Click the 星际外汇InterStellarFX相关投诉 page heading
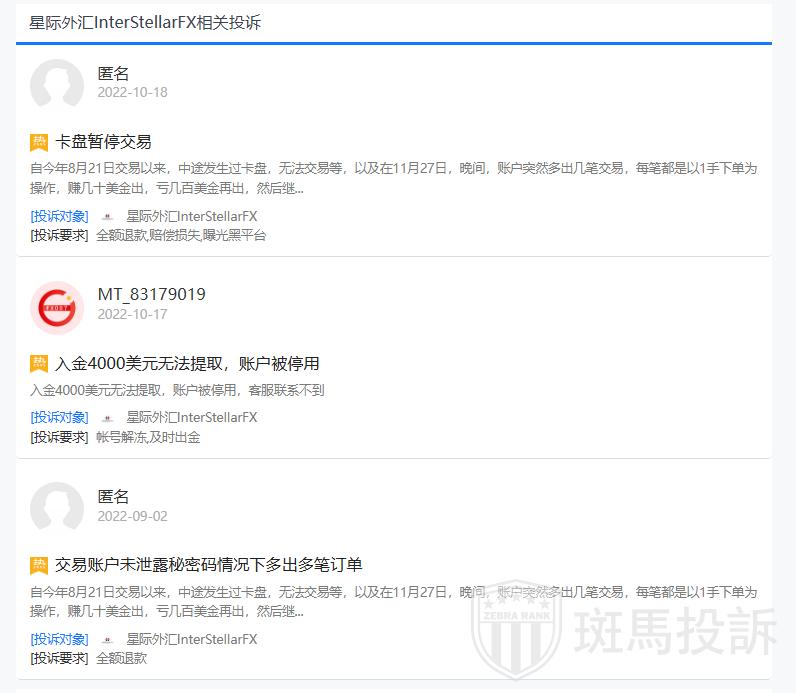The image size is (796, 693). 145,22
